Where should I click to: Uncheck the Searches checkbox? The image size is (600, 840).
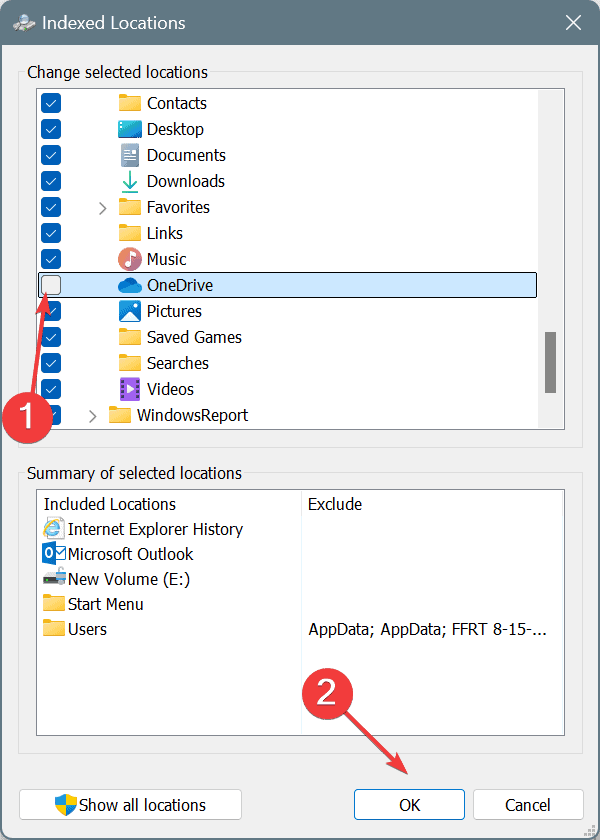[x=51, y=363]
